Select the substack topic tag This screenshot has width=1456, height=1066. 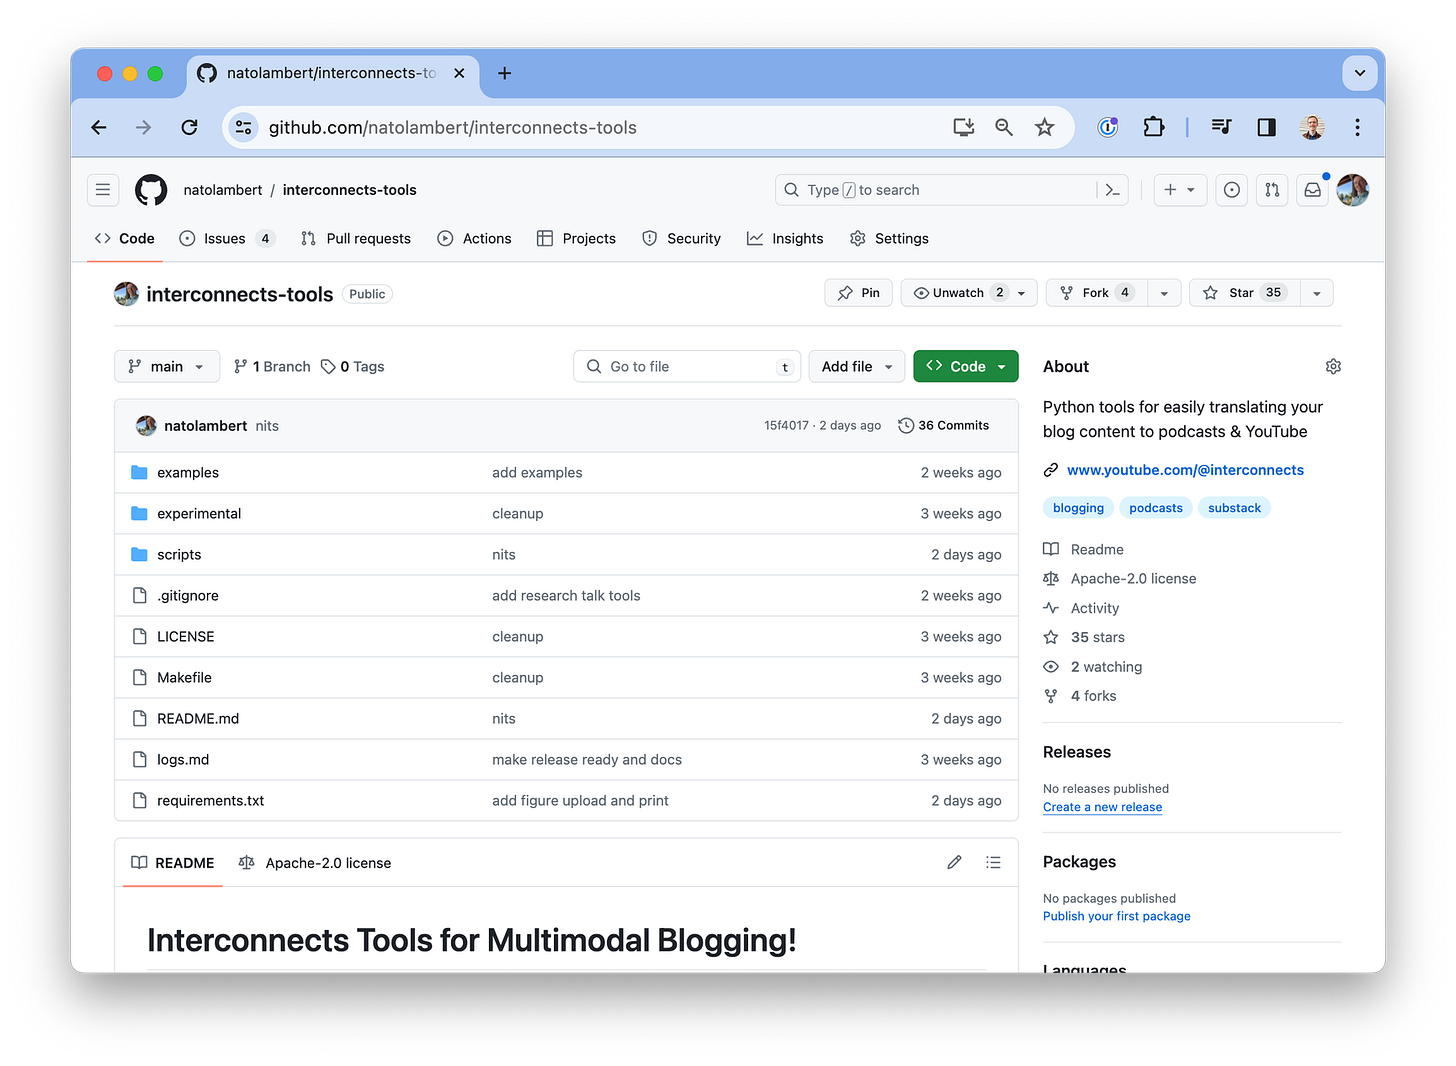(x=1234, y=508)
